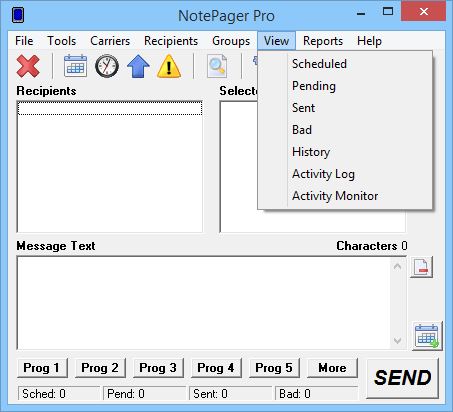
Task: Close the open View menu
Action: 276,41
